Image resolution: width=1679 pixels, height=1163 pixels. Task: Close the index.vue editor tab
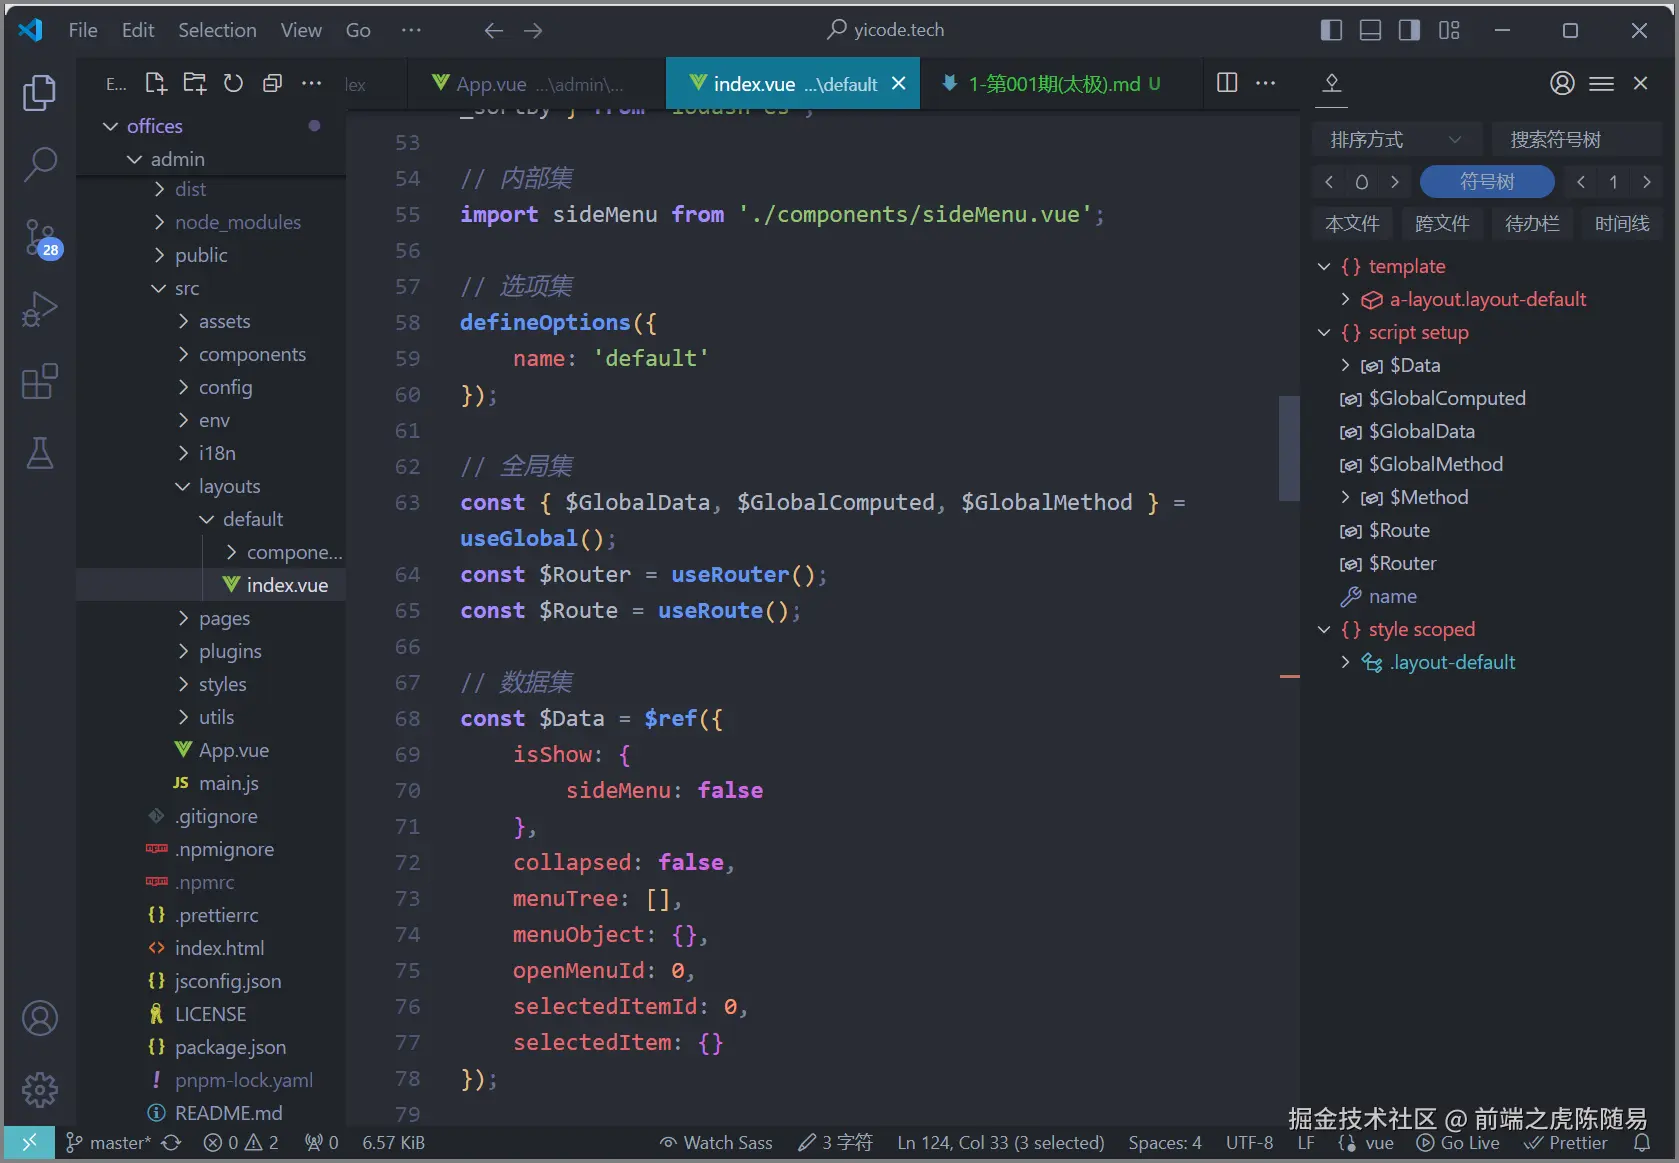pos(899,83)
